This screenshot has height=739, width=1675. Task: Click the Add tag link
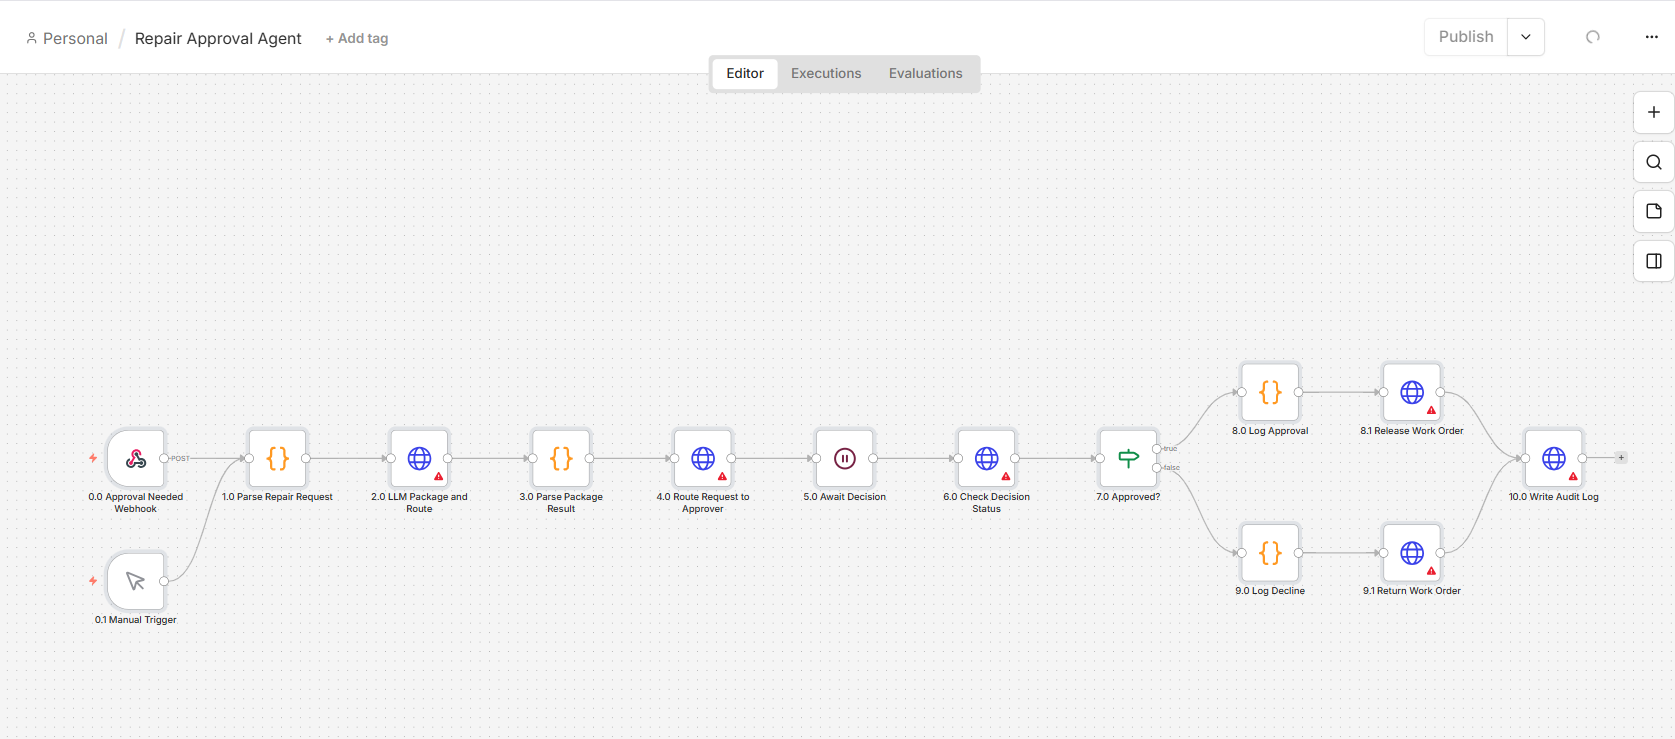click(x=357, y=38)
